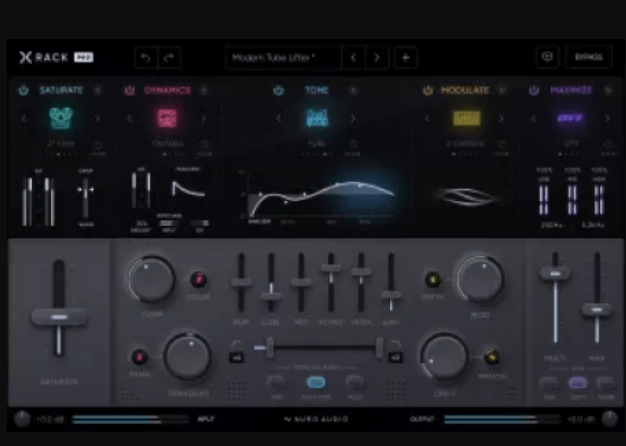Screen dimensions: 626x446
Task: Toggle the pink COLOR button
Action: click(x=198, y=279)
